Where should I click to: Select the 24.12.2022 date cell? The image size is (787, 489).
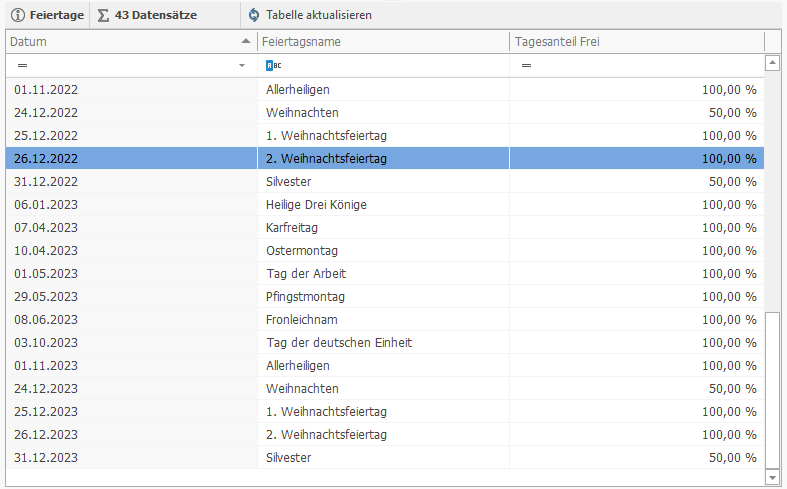pos(132,112)
